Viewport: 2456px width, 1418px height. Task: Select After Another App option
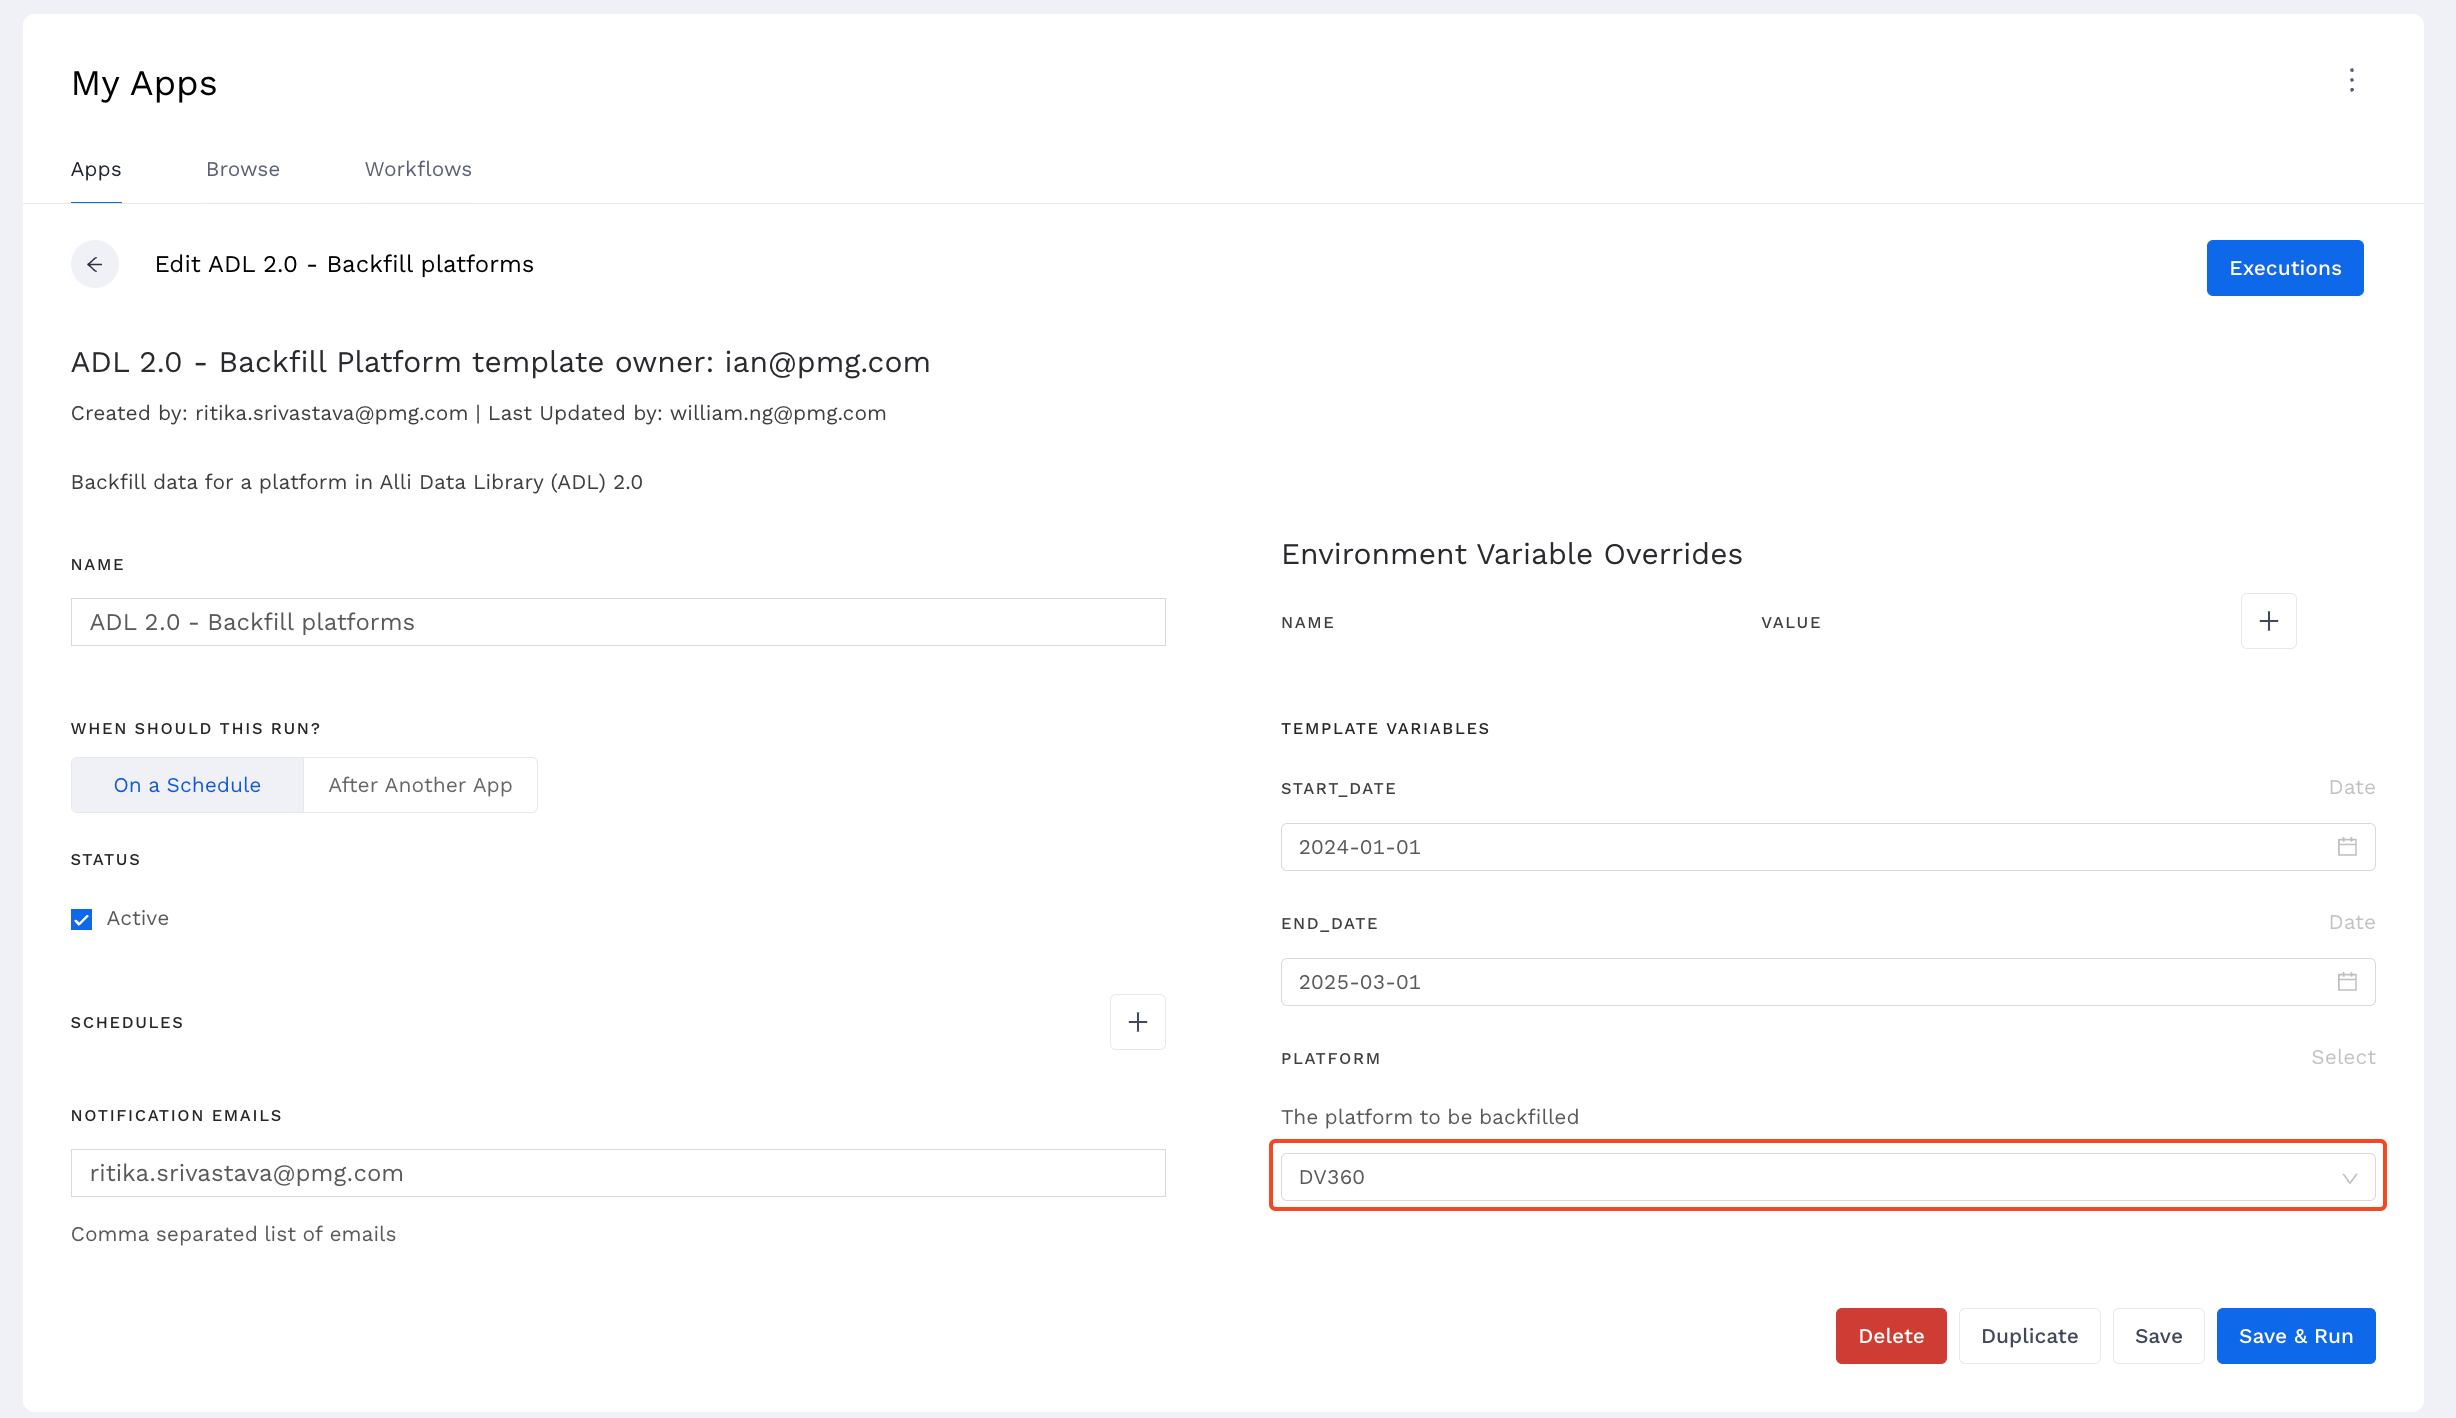tap(420, 785)
